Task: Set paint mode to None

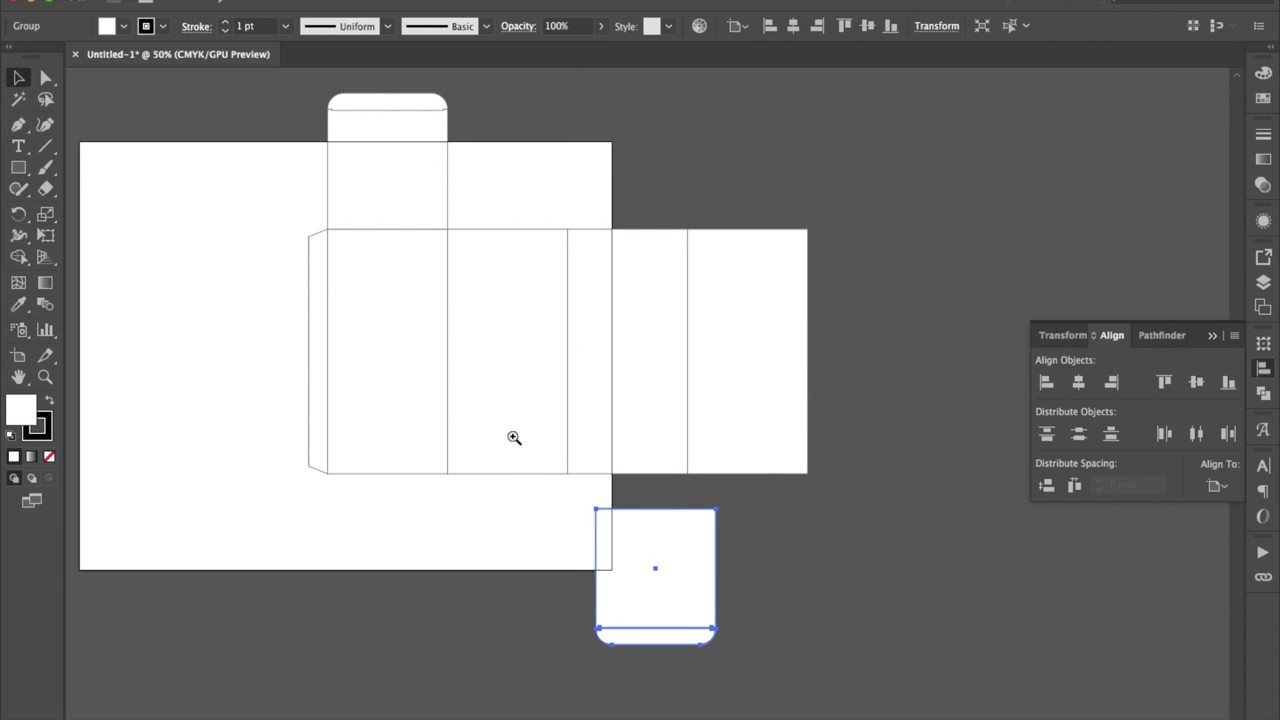Action: pyautogui.click(x=49, y=457)
